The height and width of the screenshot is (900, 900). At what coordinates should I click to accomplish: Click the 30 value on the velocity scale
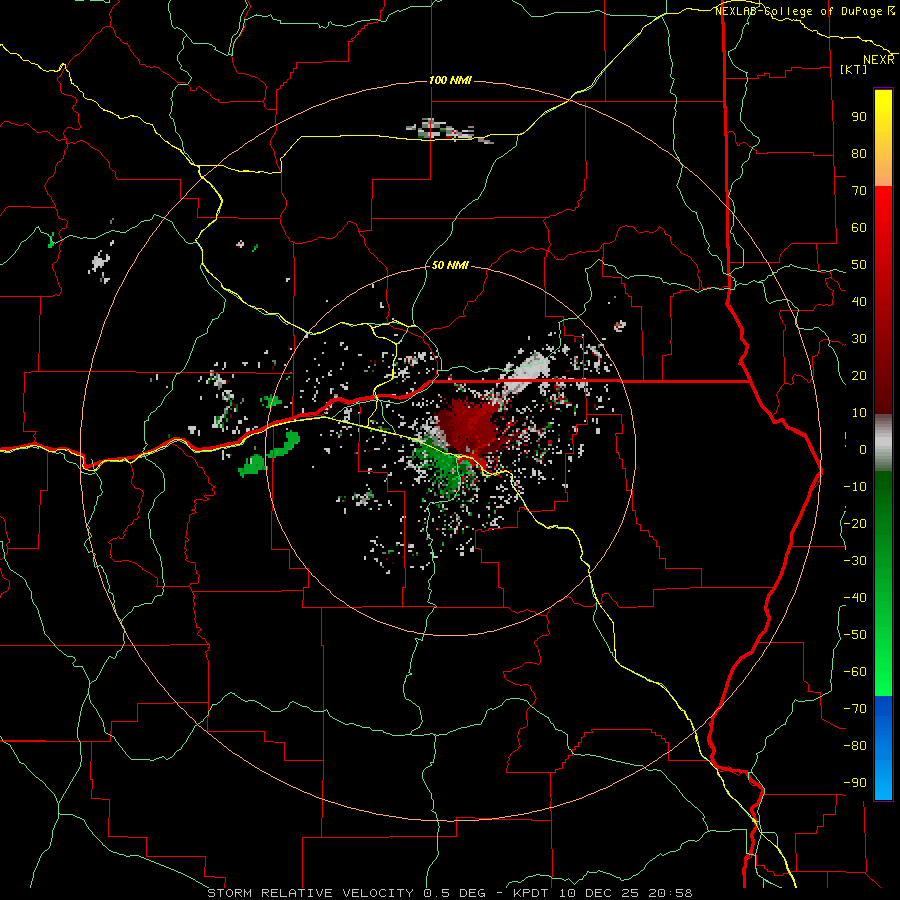(859, 339)
